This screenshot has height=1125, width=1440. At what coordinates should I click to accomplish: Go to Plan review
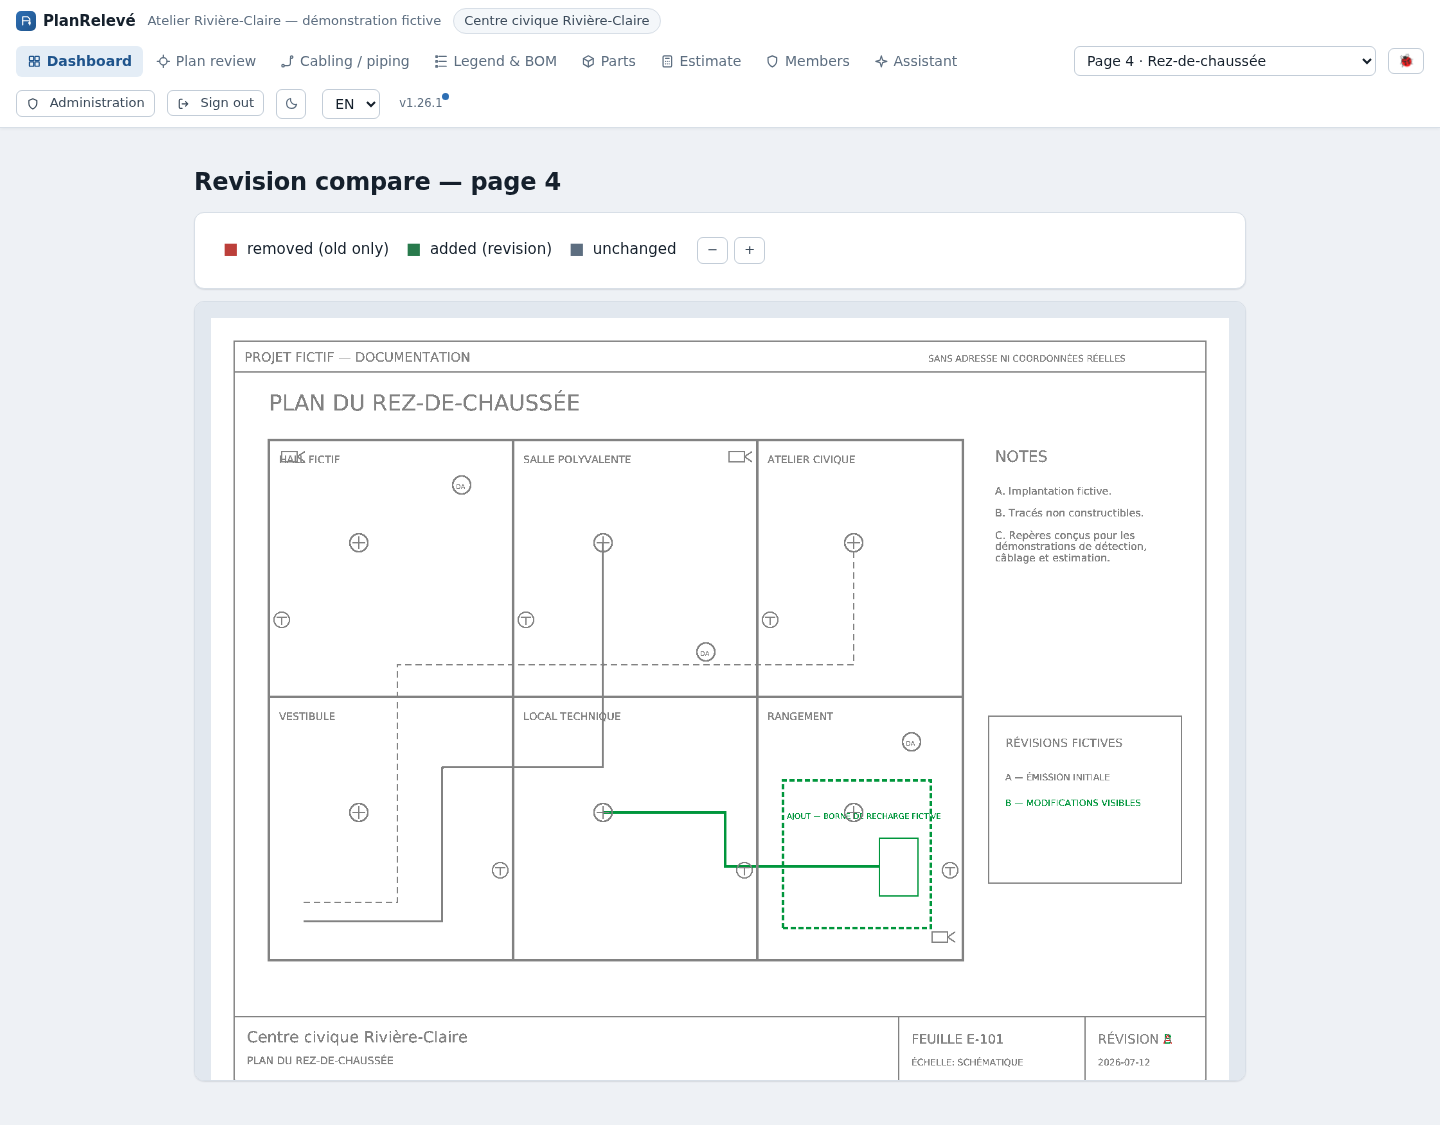206,61
